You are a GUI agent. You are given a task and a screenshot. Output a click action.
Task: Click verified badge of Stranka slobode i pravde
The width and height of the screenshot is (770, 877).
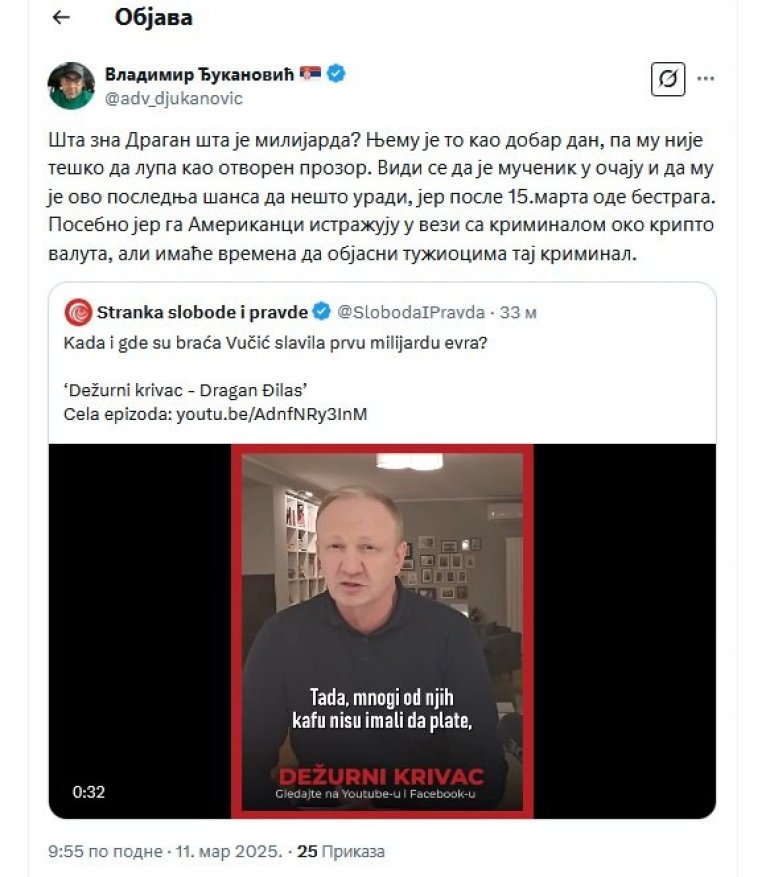click(322, 312)
